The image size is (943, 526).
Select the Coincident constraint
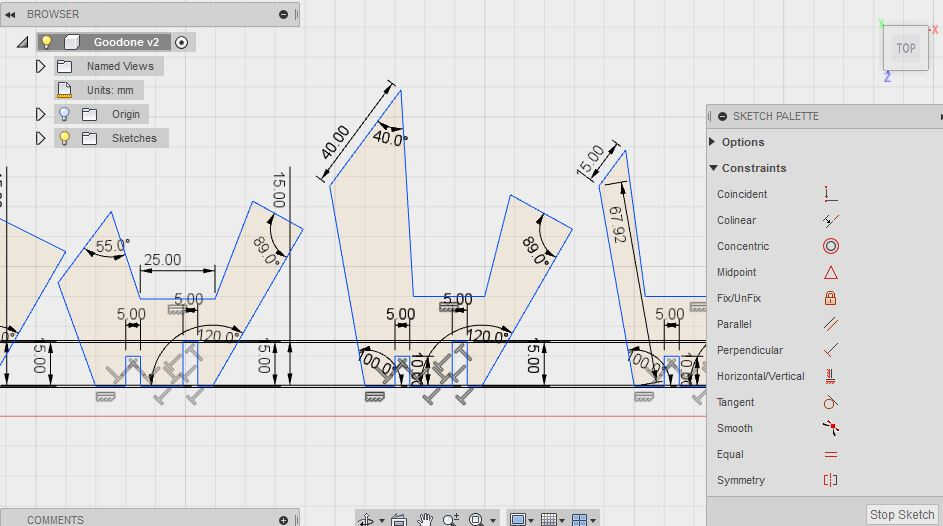tap(831, 194)
